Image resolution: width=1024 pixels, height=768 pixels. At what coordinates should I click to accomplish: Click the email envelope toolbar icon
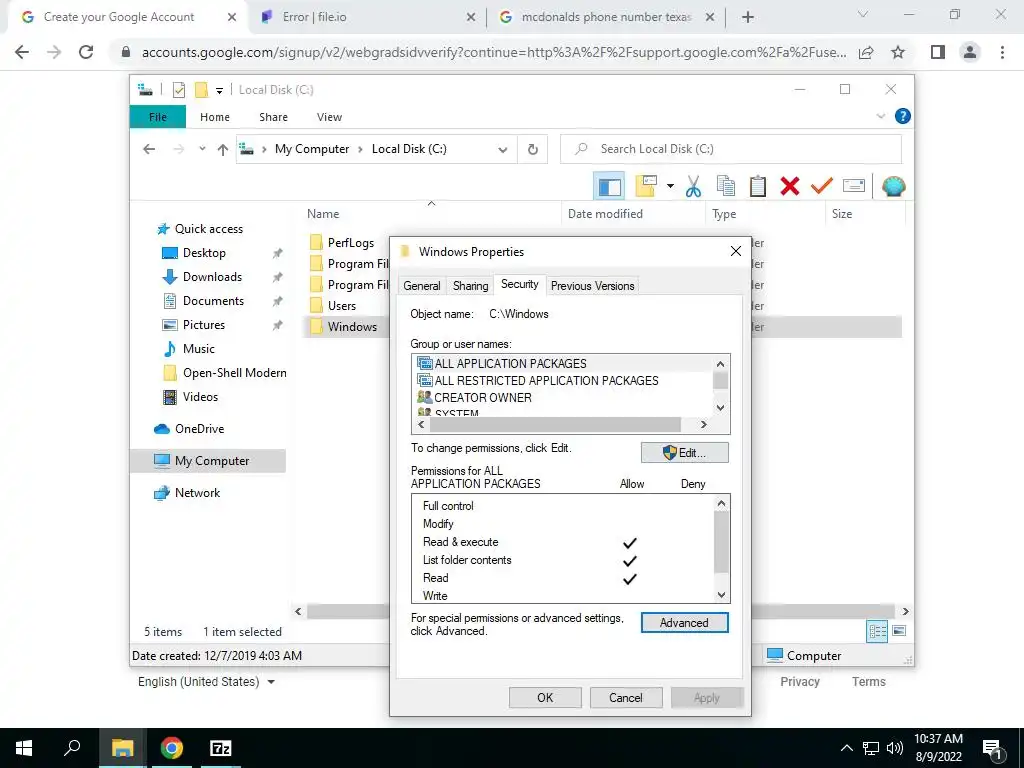[x=854, y=187]
